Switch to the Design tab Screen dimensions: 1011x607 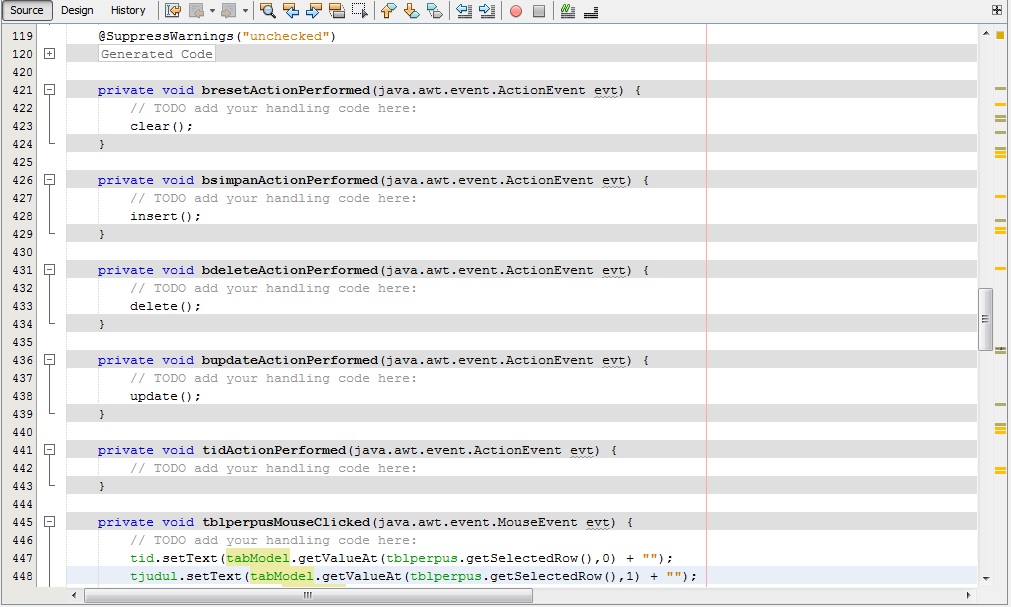tap(77, 10)
